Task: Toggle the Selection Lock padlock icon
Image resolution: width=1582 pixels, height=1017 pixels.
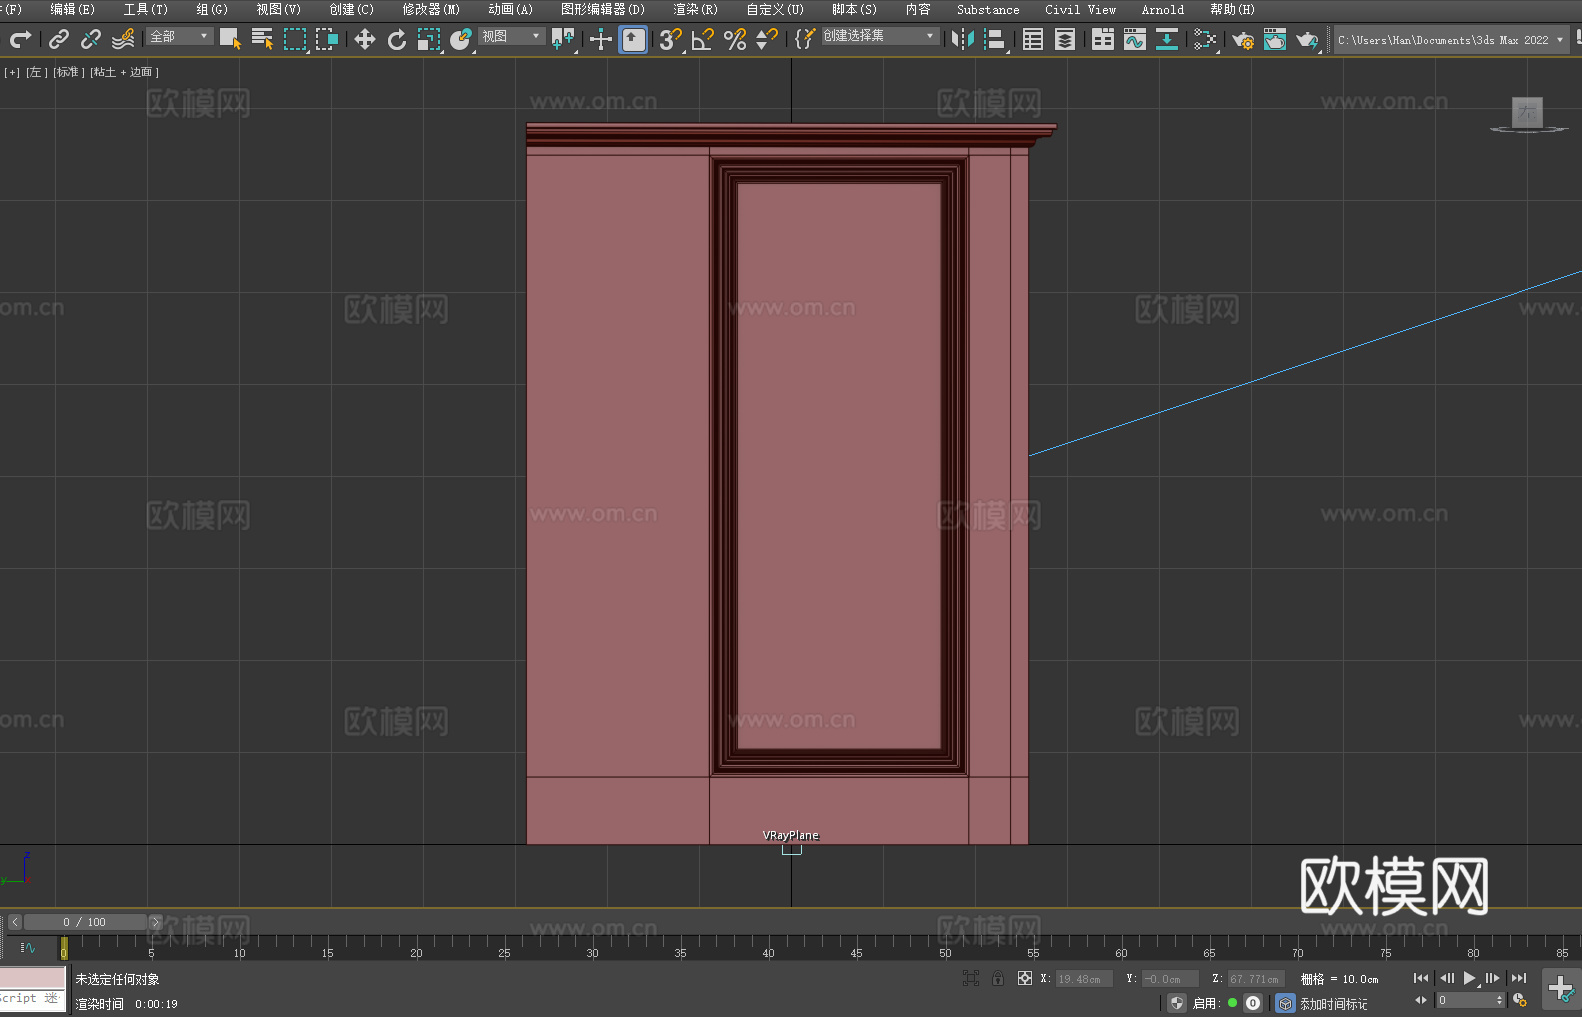Action: 998,978
